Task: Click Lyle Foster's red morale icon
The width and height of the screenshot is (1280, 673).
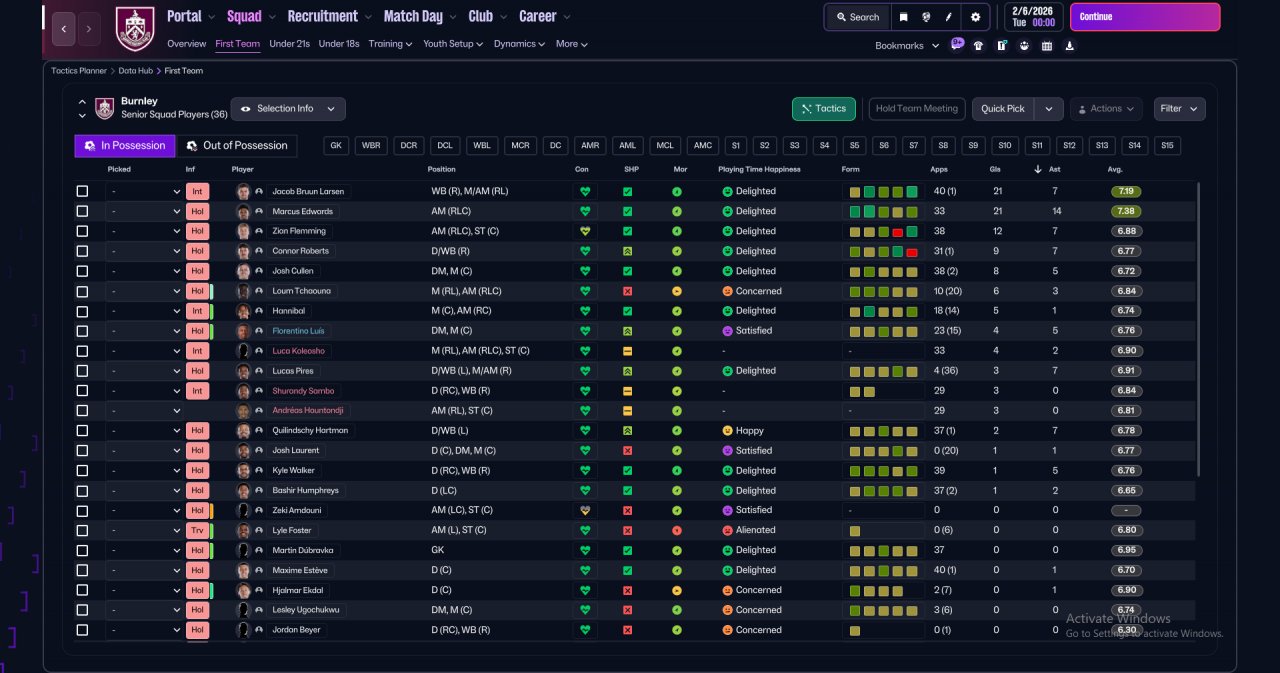Action: [x=677, y=530]
